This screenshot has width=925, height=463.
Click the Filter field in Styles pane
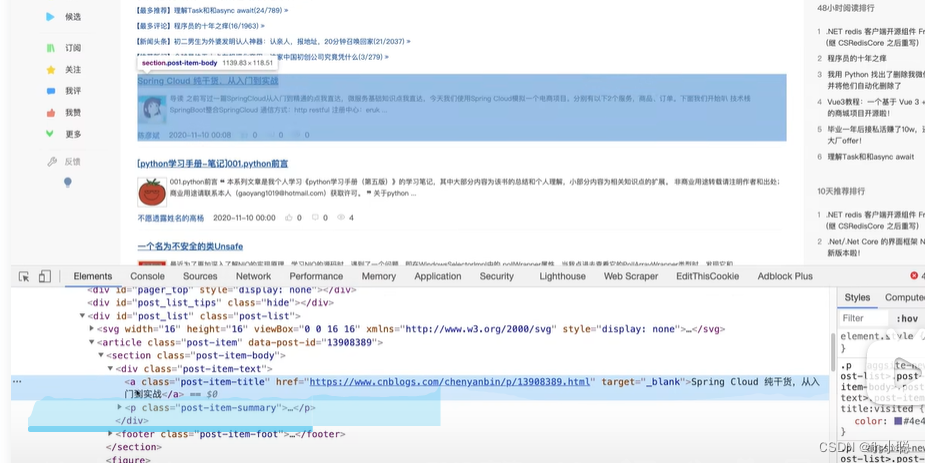[x=862, y=318]
